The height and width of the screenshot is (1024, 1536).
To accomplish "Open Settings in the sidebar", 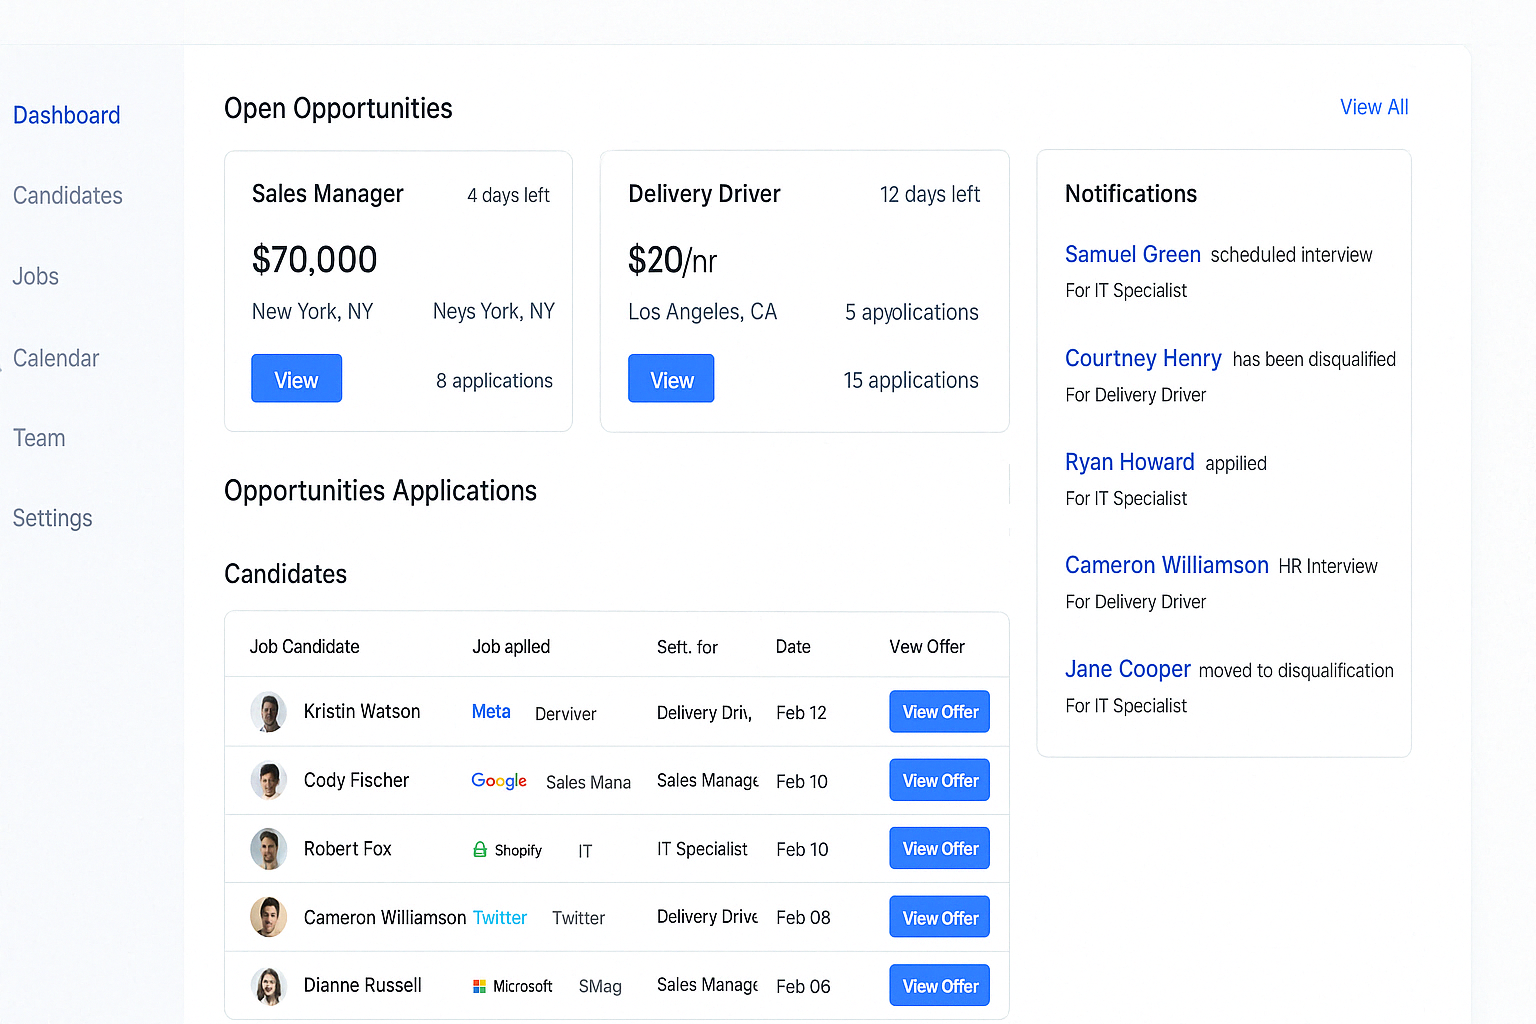I will coord(53,518).
